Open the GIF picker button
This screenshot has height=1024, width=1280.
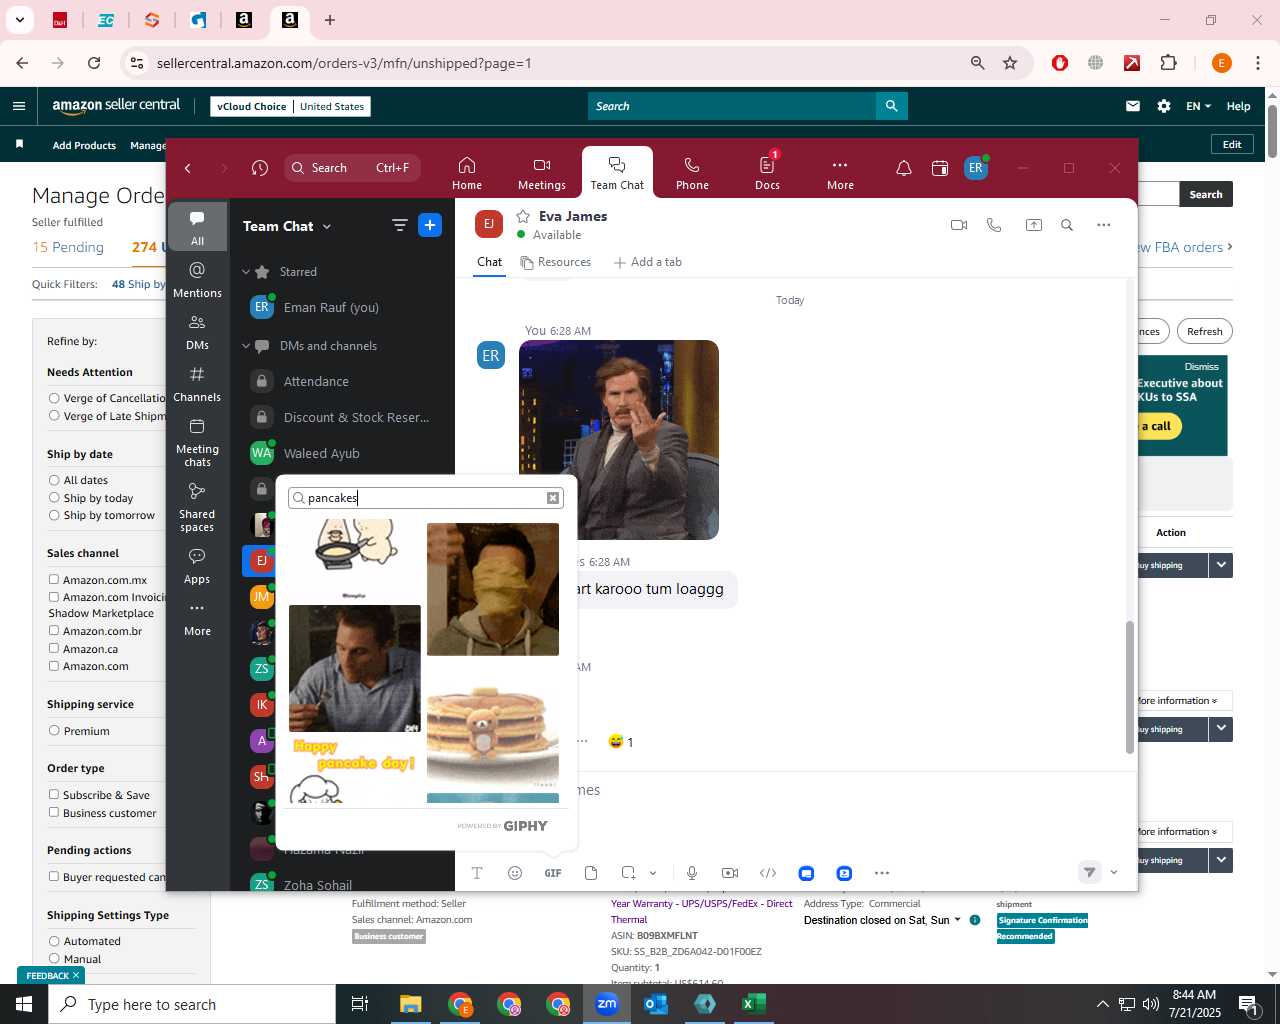point(553,873)
